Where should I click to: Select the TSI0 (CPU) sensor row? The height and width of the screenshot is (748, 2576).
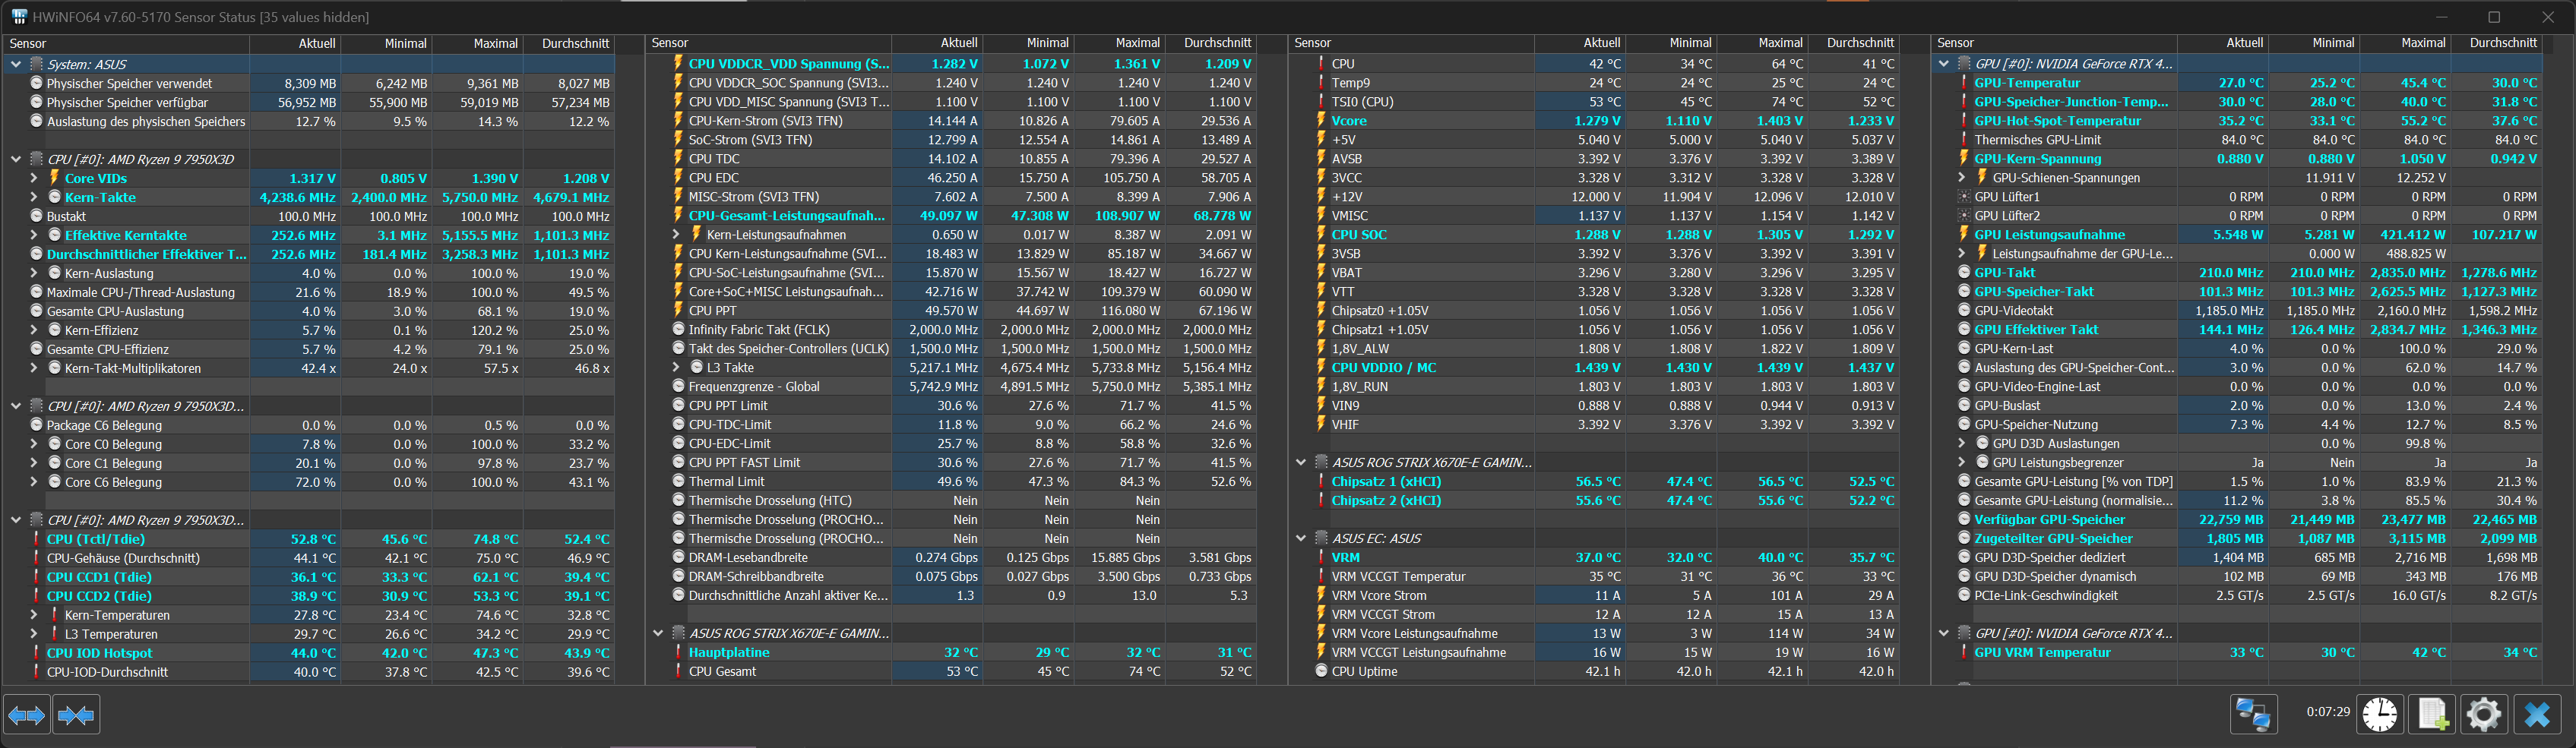[1595, 102]
